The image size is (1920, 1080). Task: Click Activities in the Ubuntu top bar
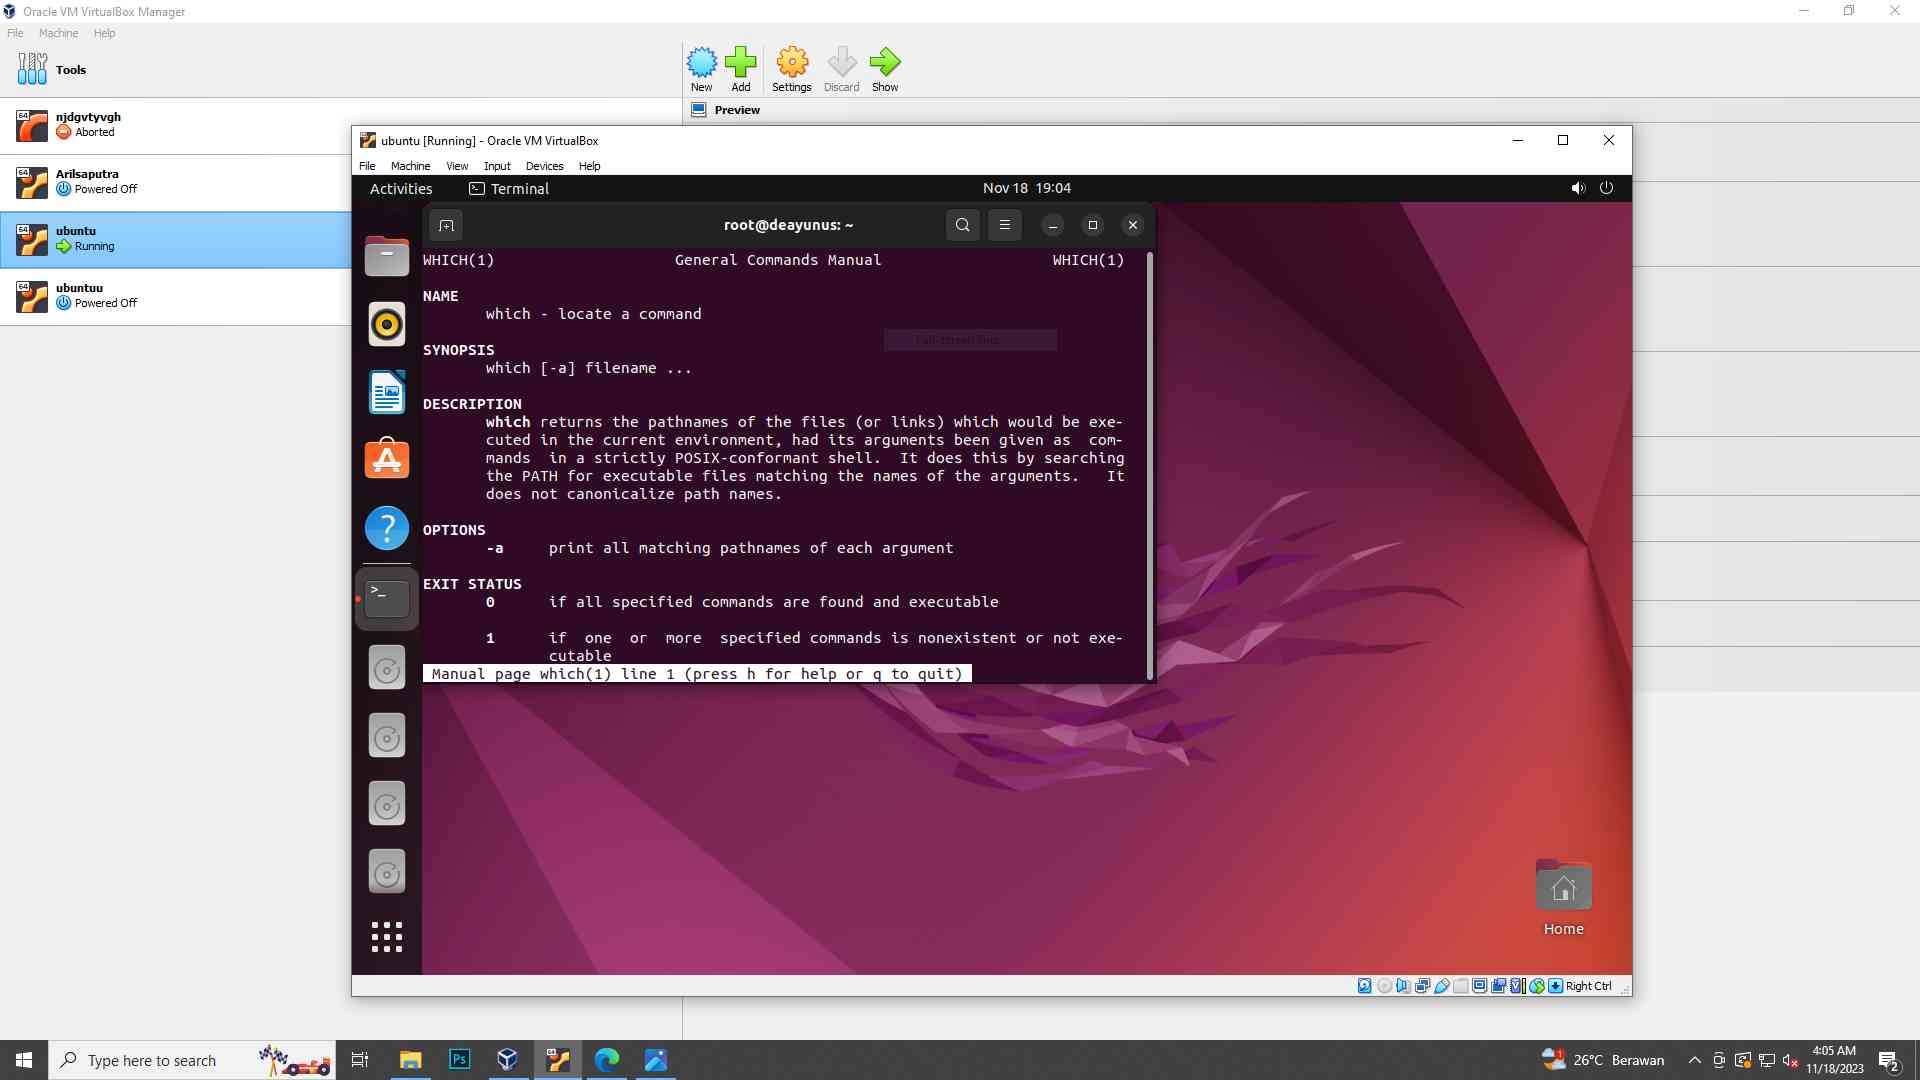pos(401,188)
